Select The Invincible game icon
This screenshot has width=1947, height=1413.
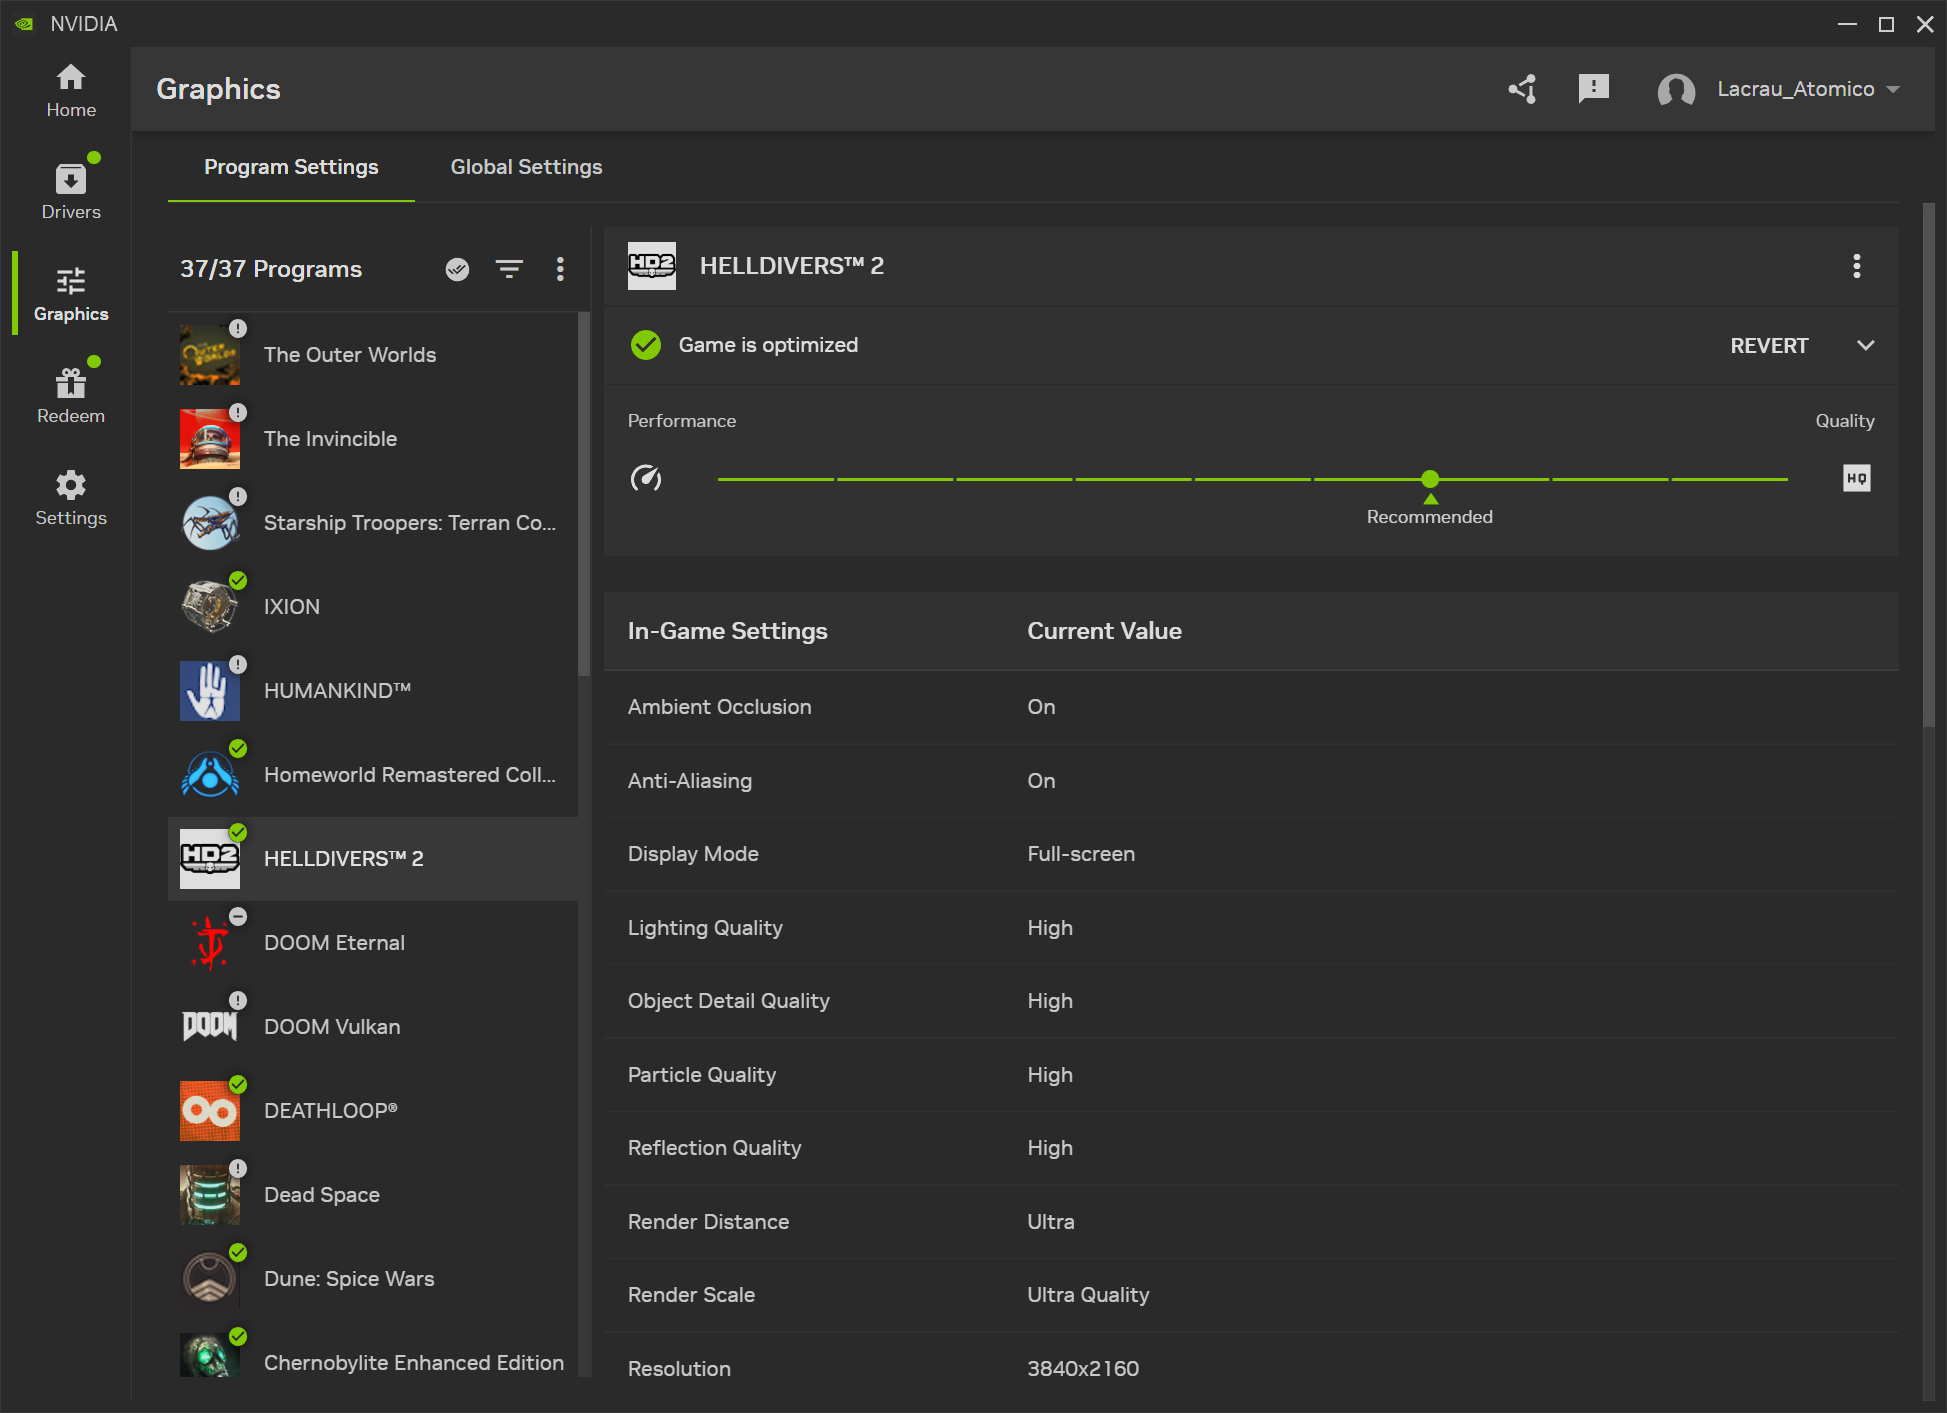pyautogui.click(x=210, y=439)
